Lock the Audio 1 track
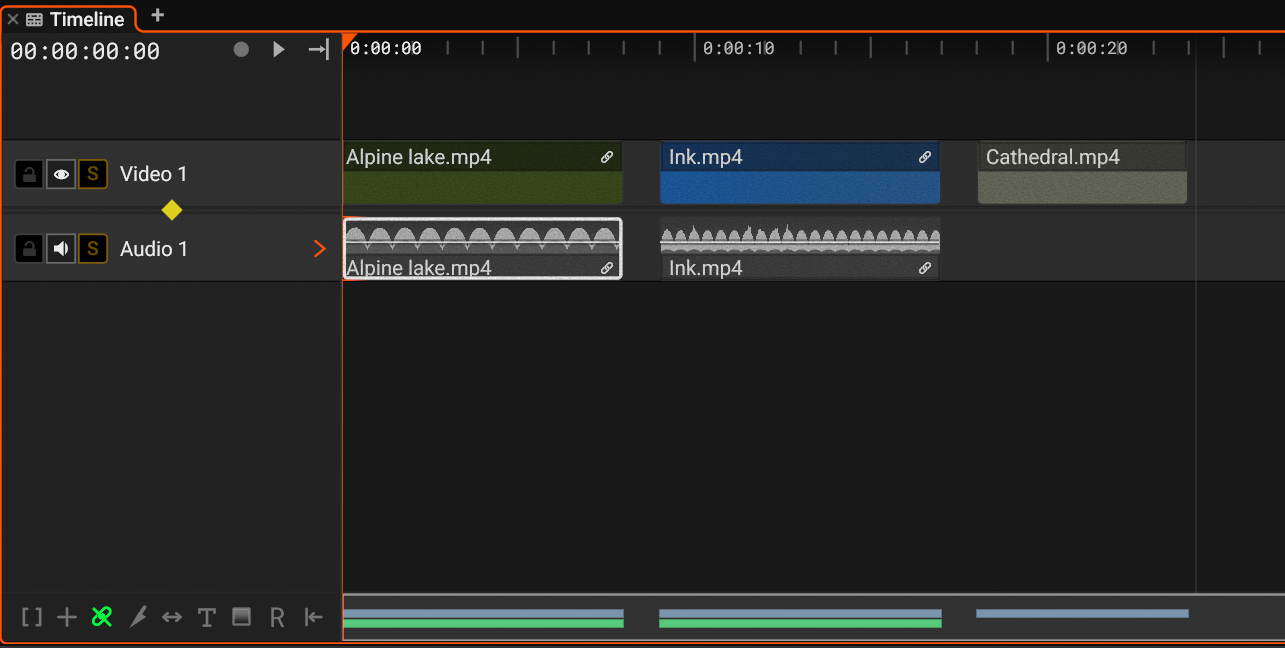Image resolution: width=1285 pixels, height=648 pixels. pyautogui.click(x=30, y=248)
